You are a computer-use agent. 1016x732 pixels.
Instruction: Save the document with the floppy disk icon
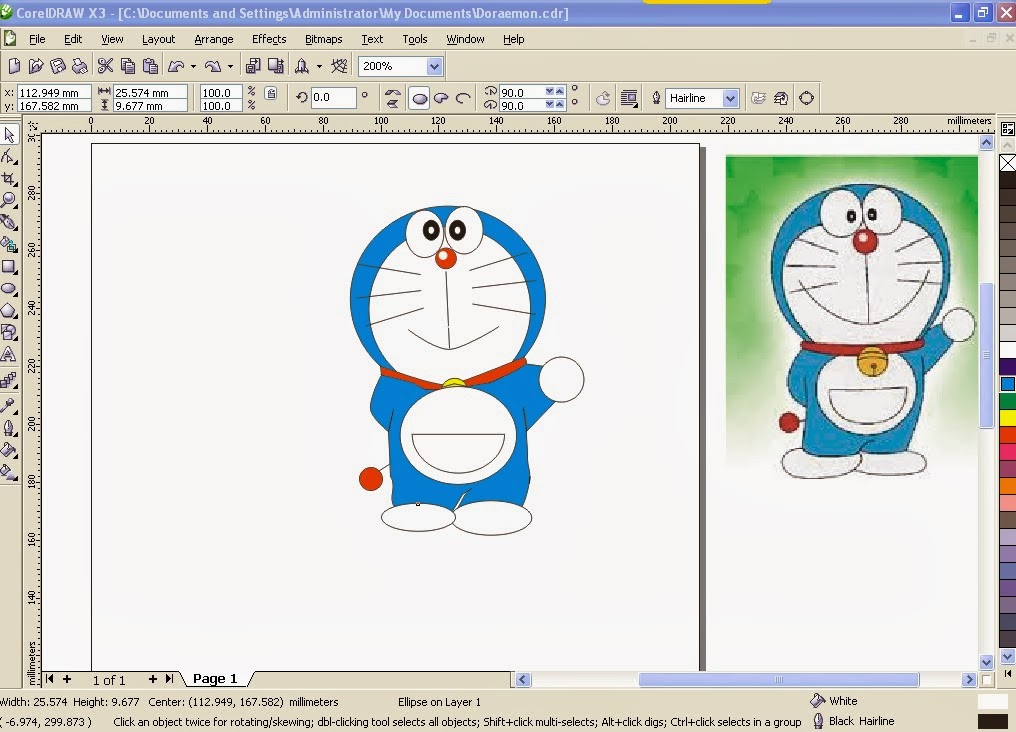click(58, 65)
